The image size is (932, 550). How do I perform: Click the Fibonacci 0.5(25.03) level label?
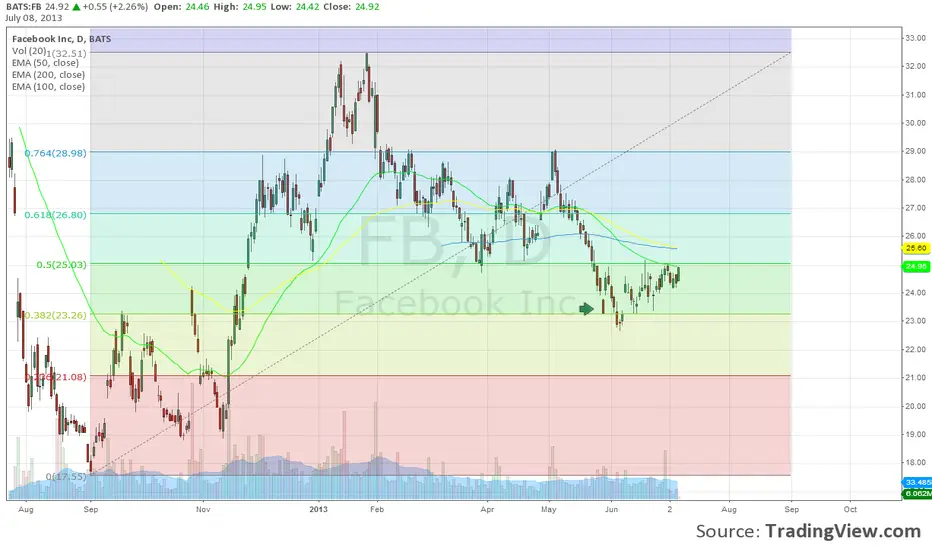click(61, 265)
